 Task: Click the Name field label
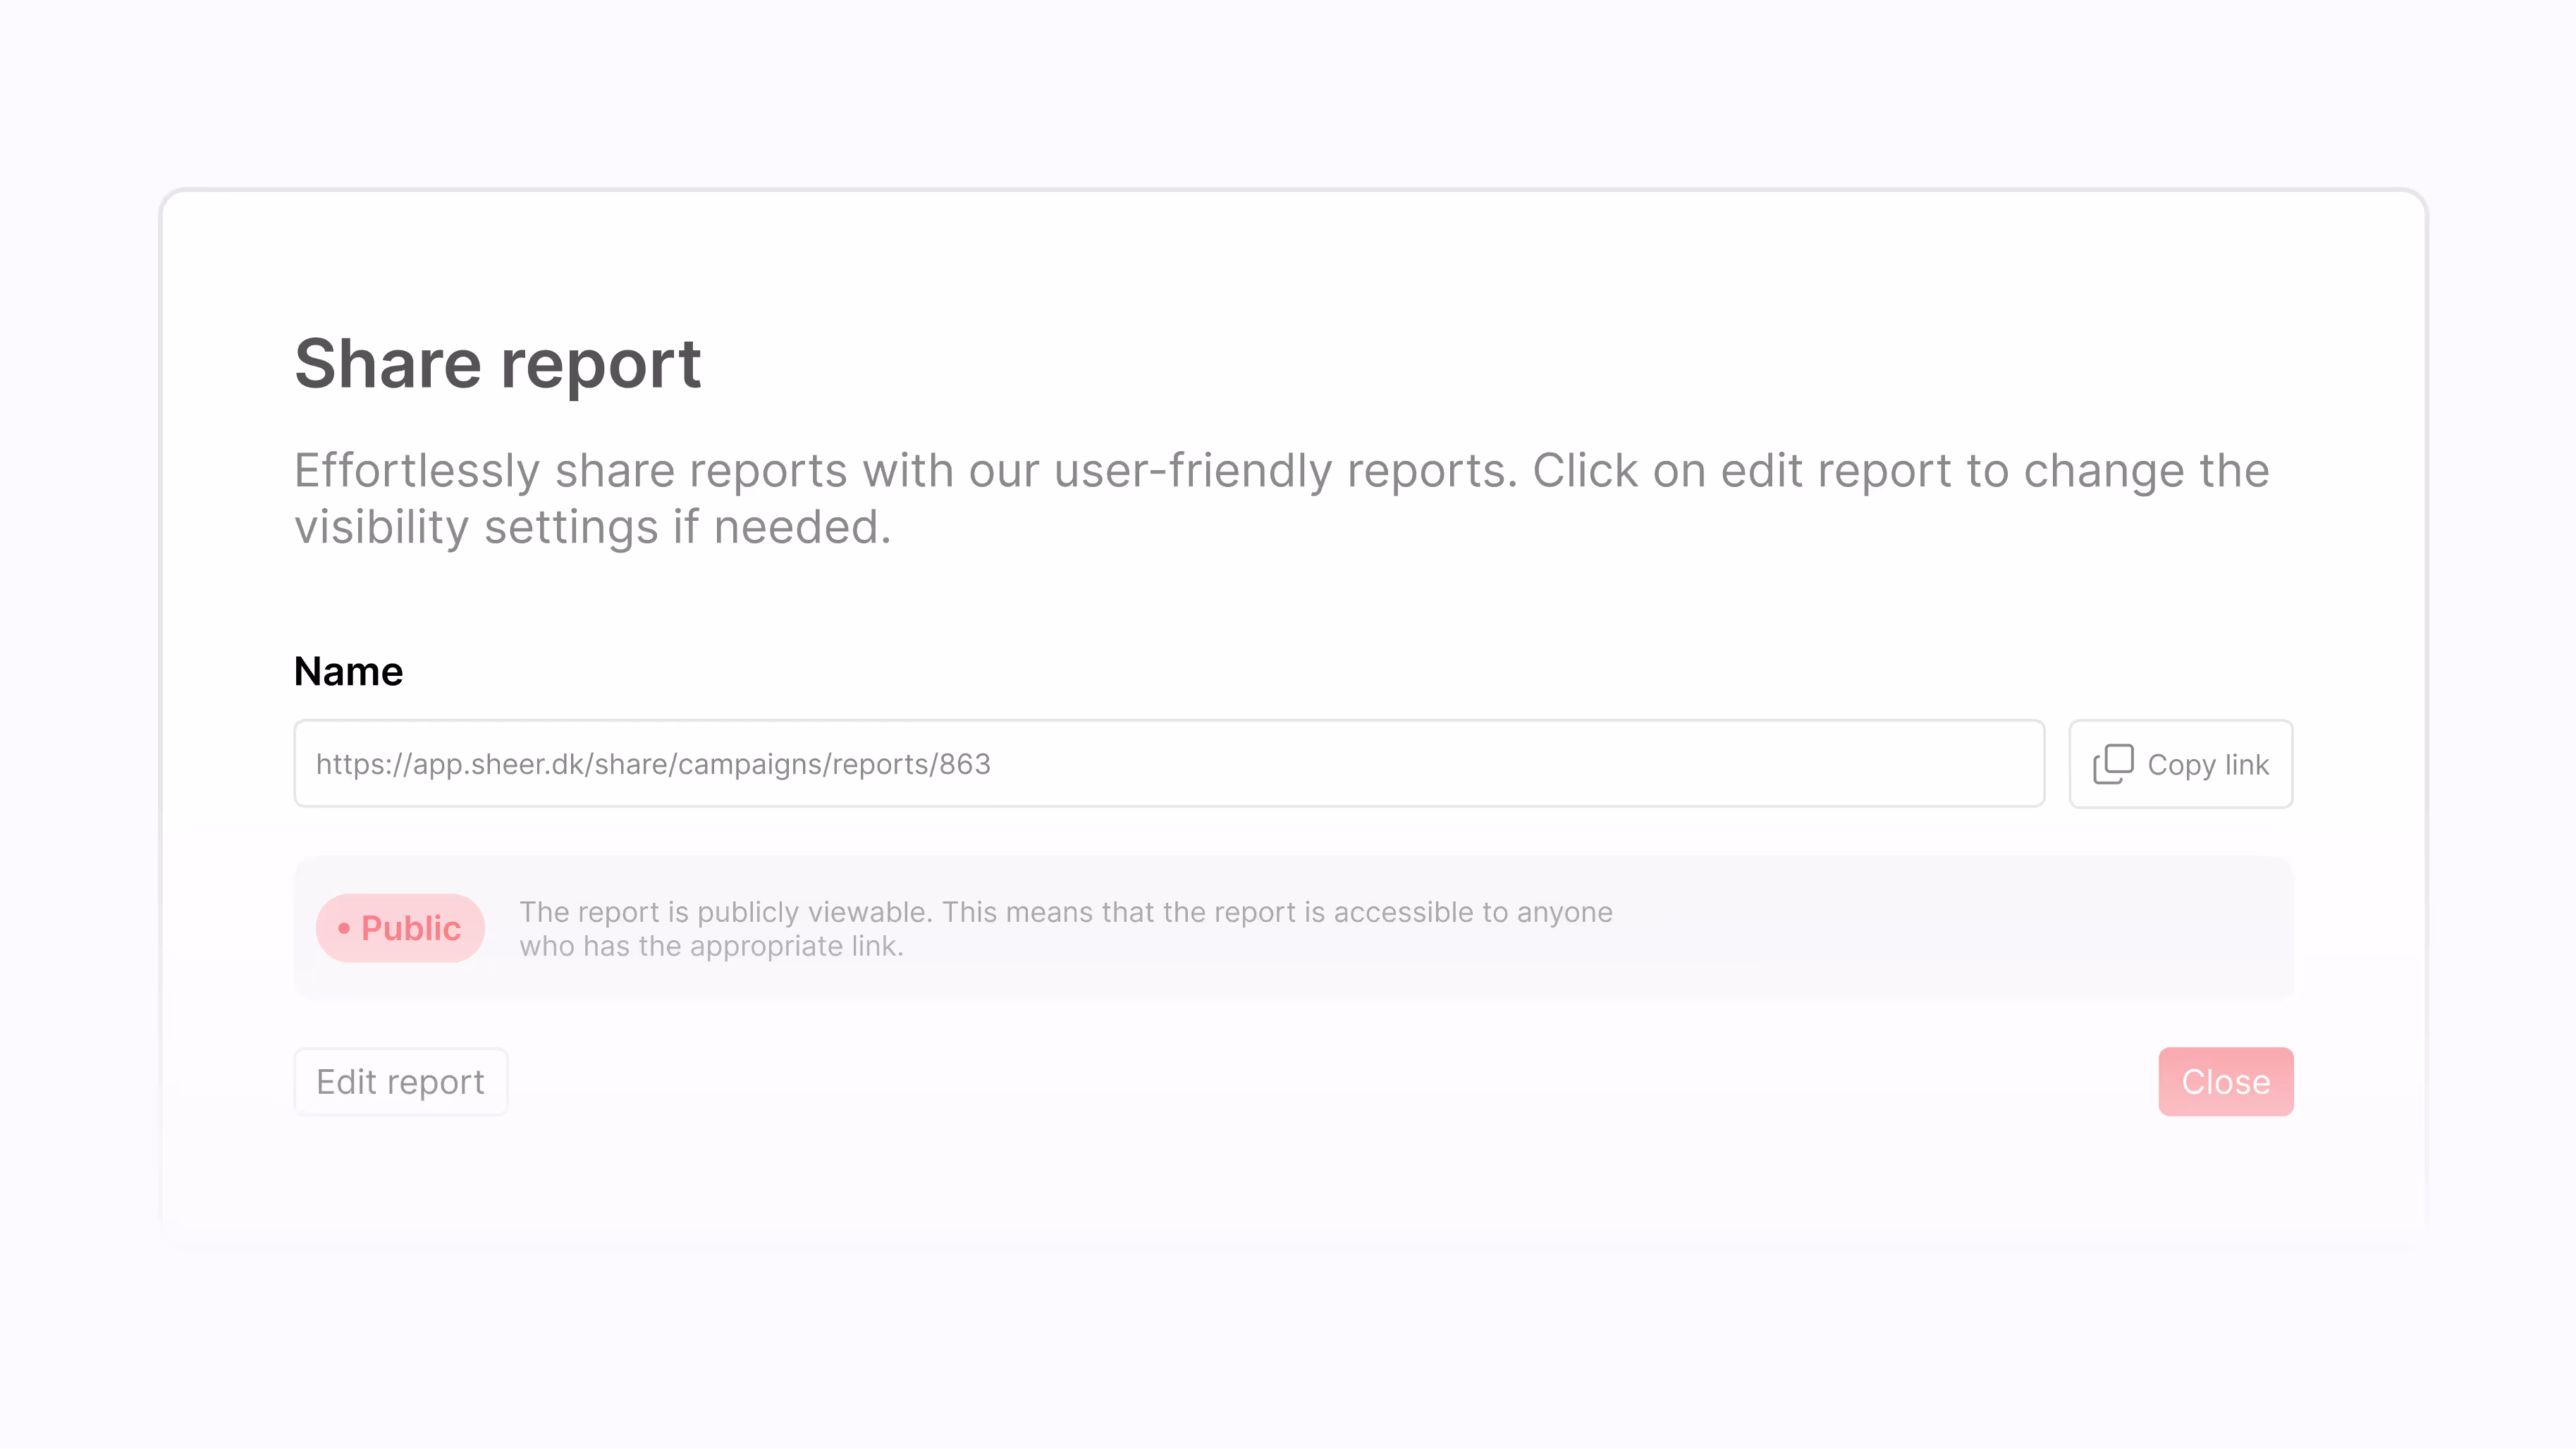click(347, 671)
